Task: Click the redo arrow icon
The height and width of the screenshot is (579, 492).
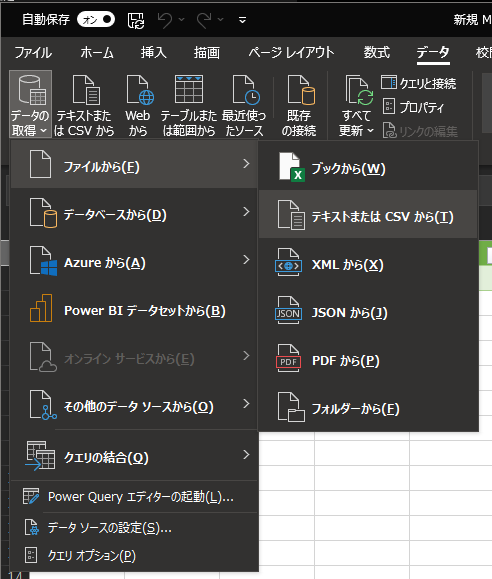Action: (x=204, y=20)
